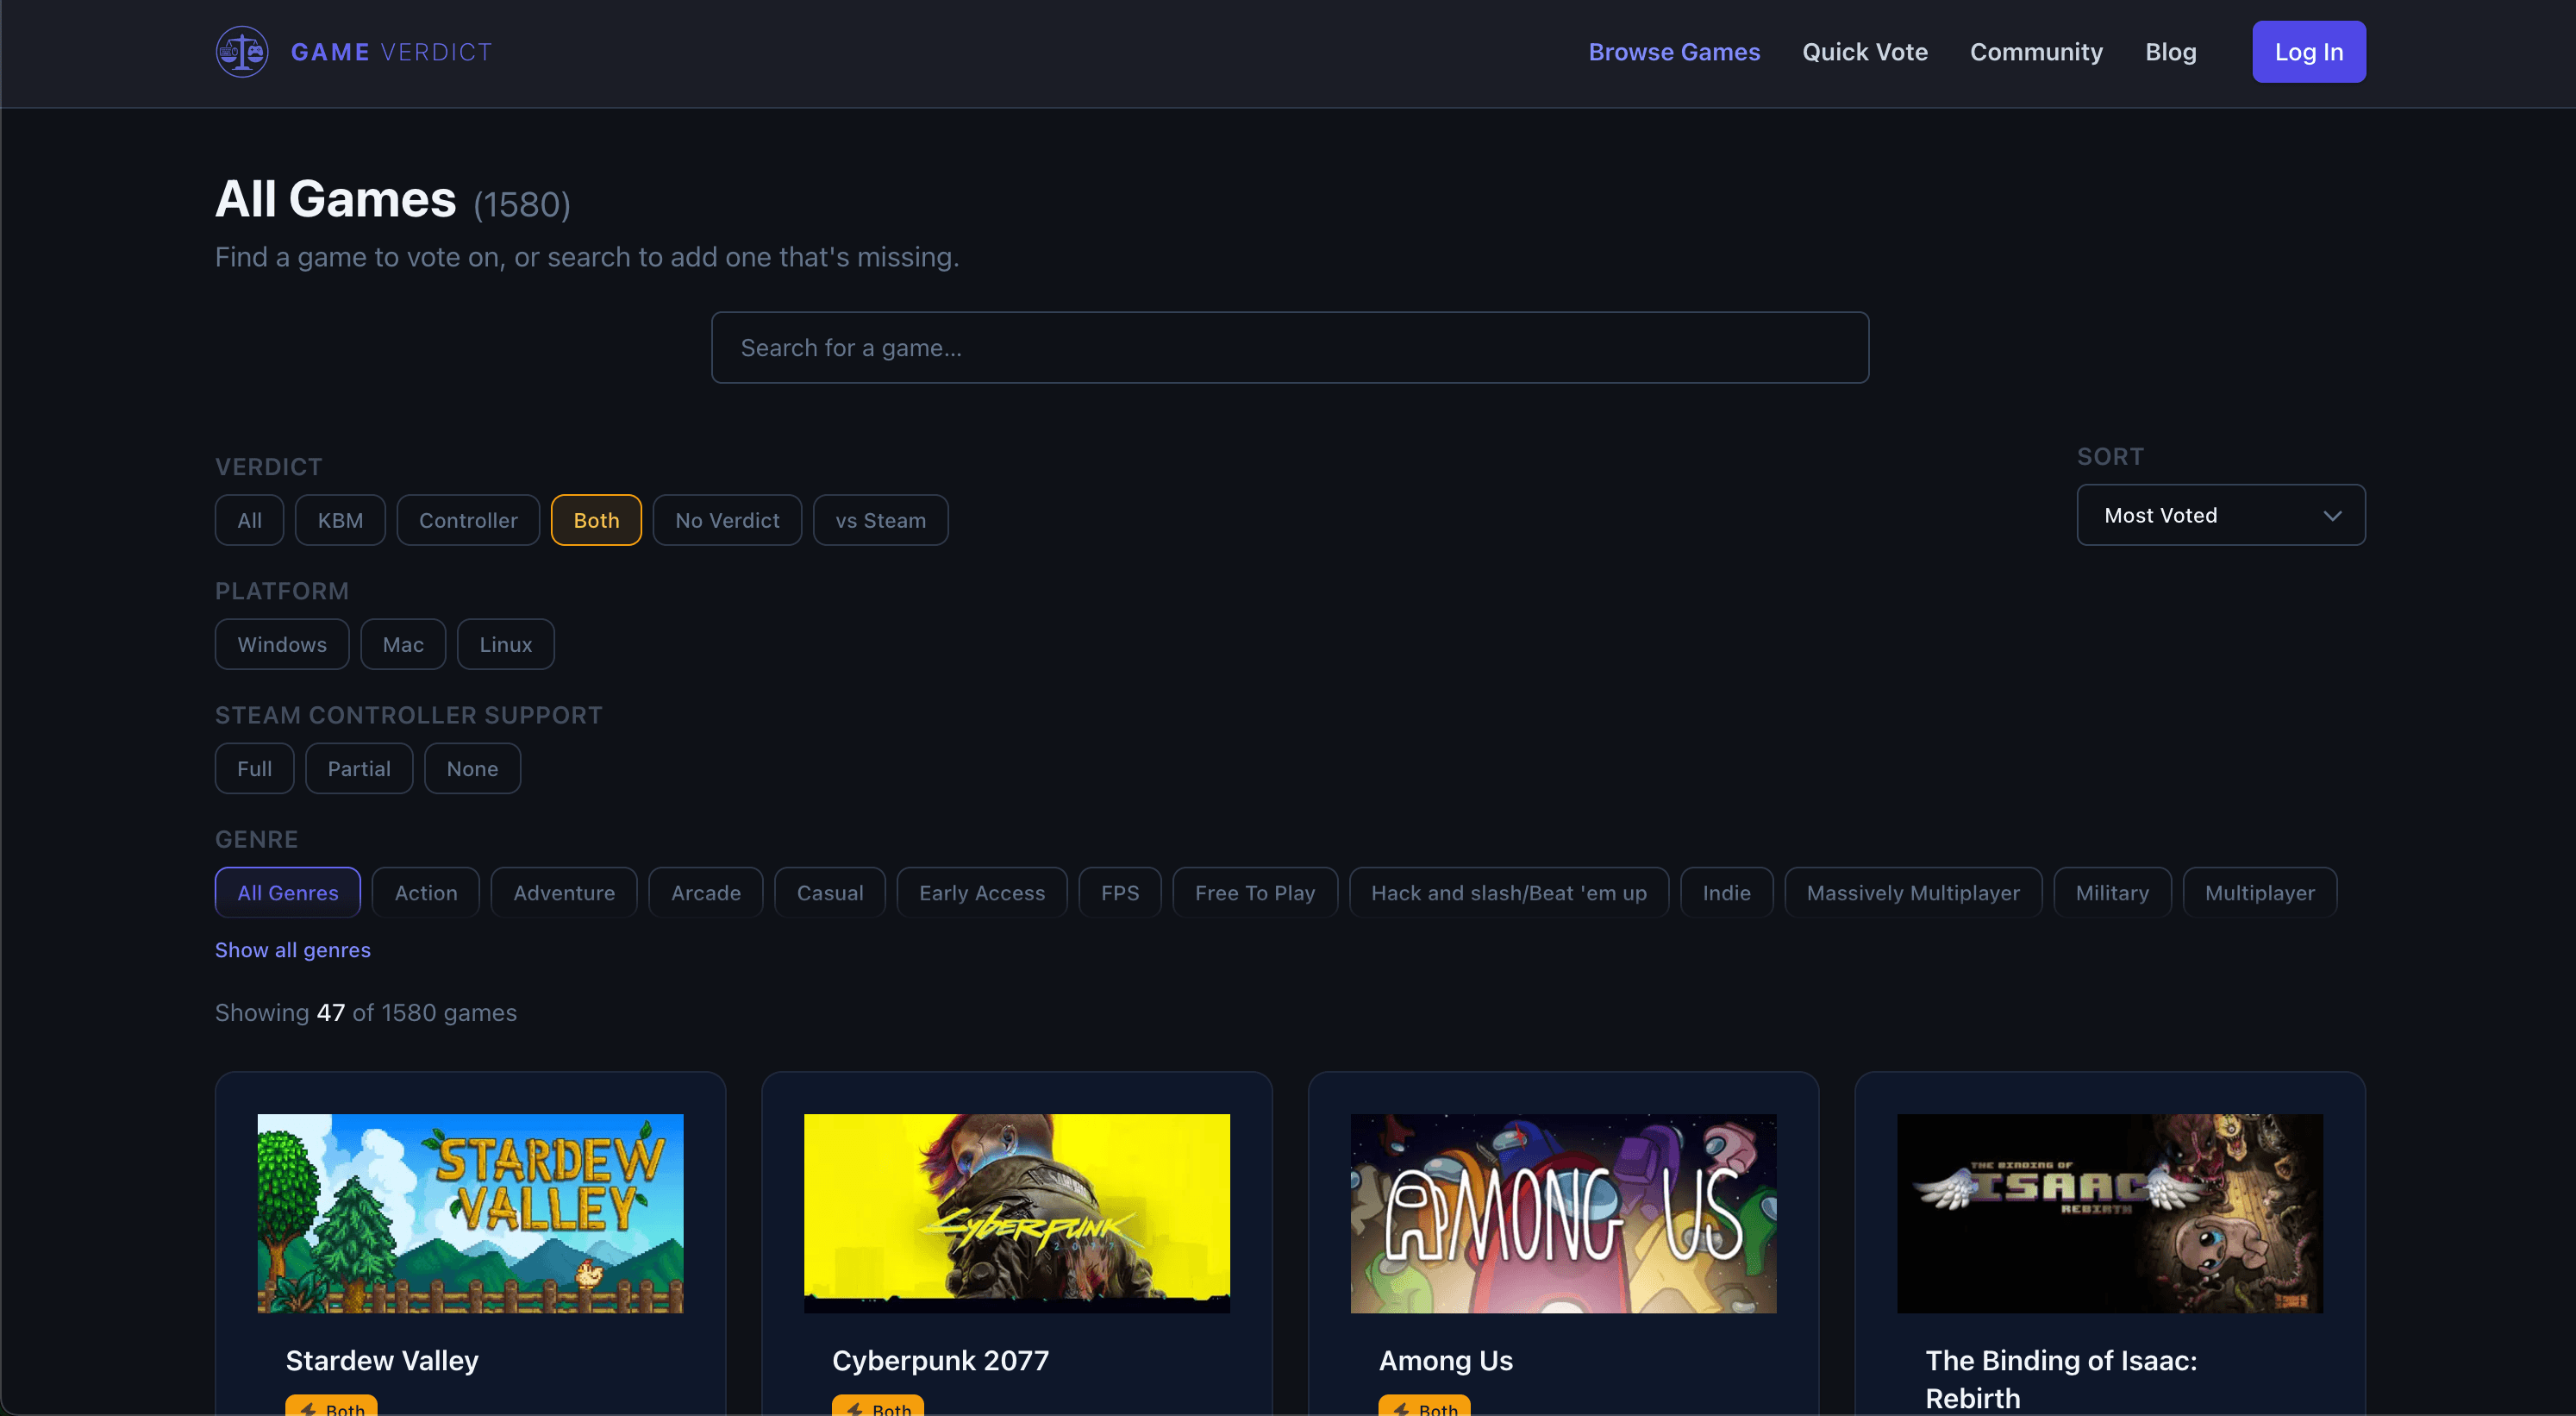The image size is (2576, 1416).
Task: Filter genre by Free To Play
Action: click(x=1254, y=892)
